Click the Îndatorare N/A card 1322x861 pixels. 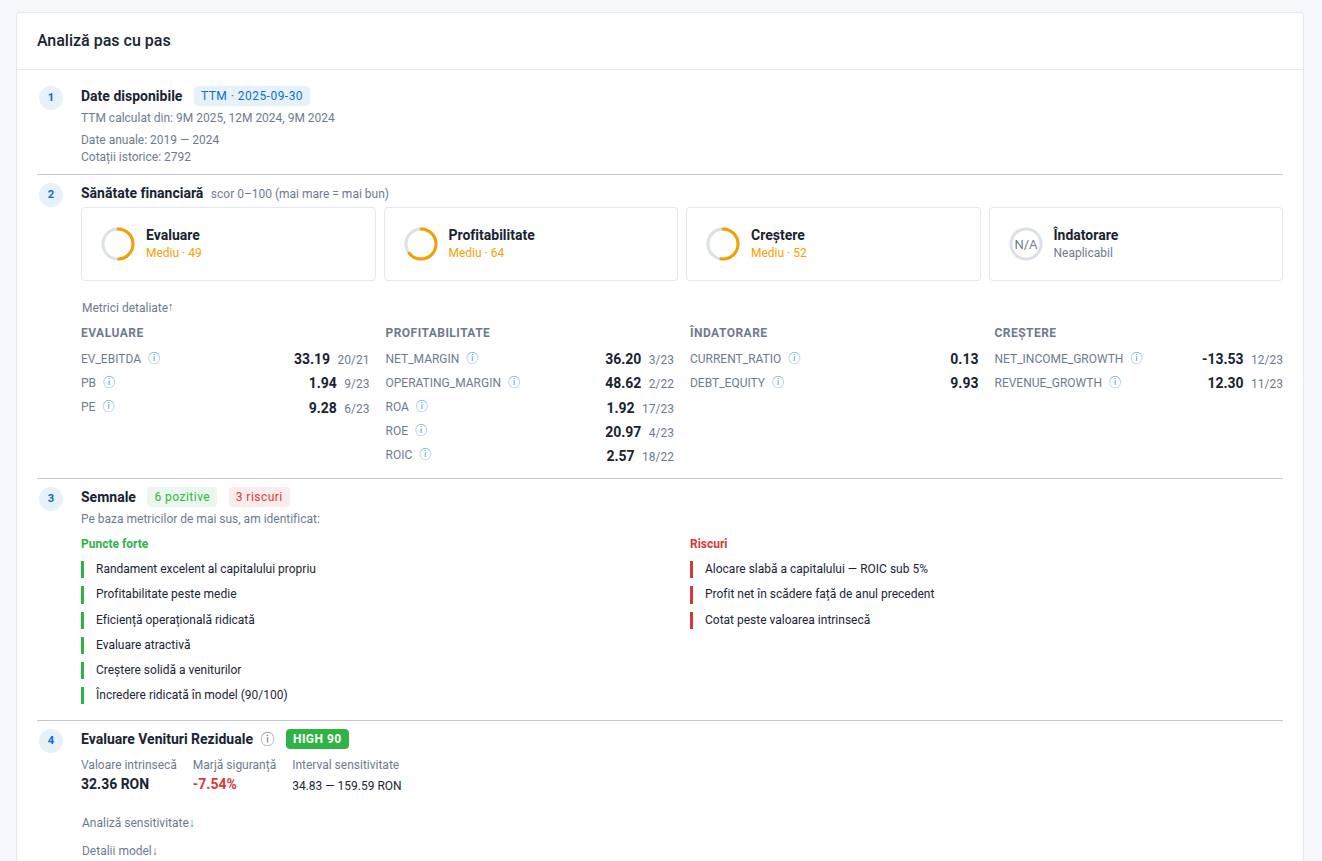pyautogui.click(x=1135, y=244)
